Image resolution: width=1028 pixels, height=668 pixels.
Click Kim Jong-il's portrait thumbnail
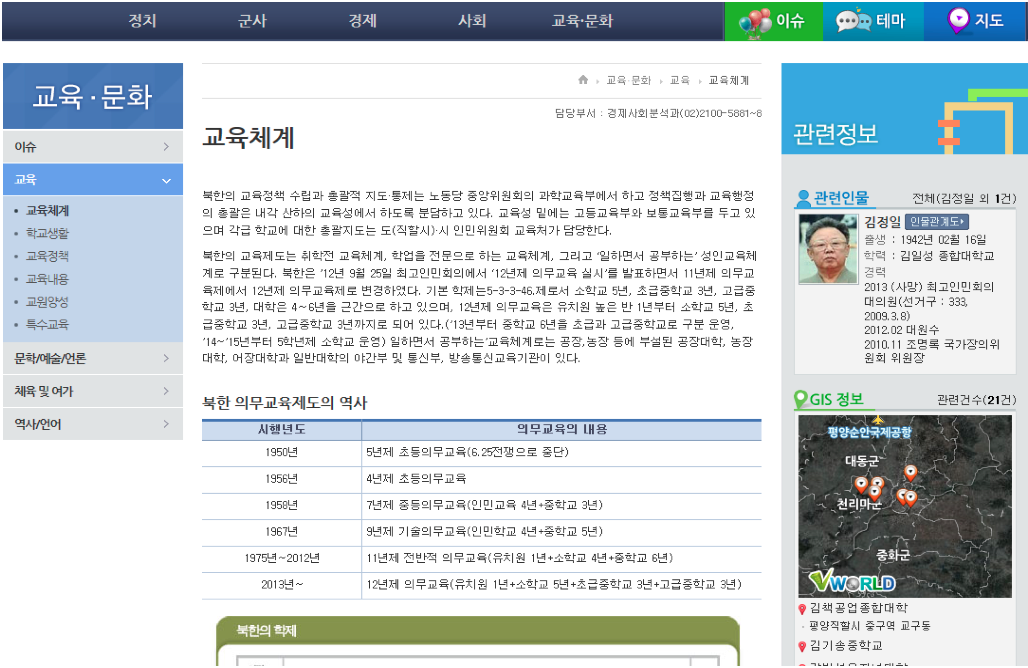(828, 249)
